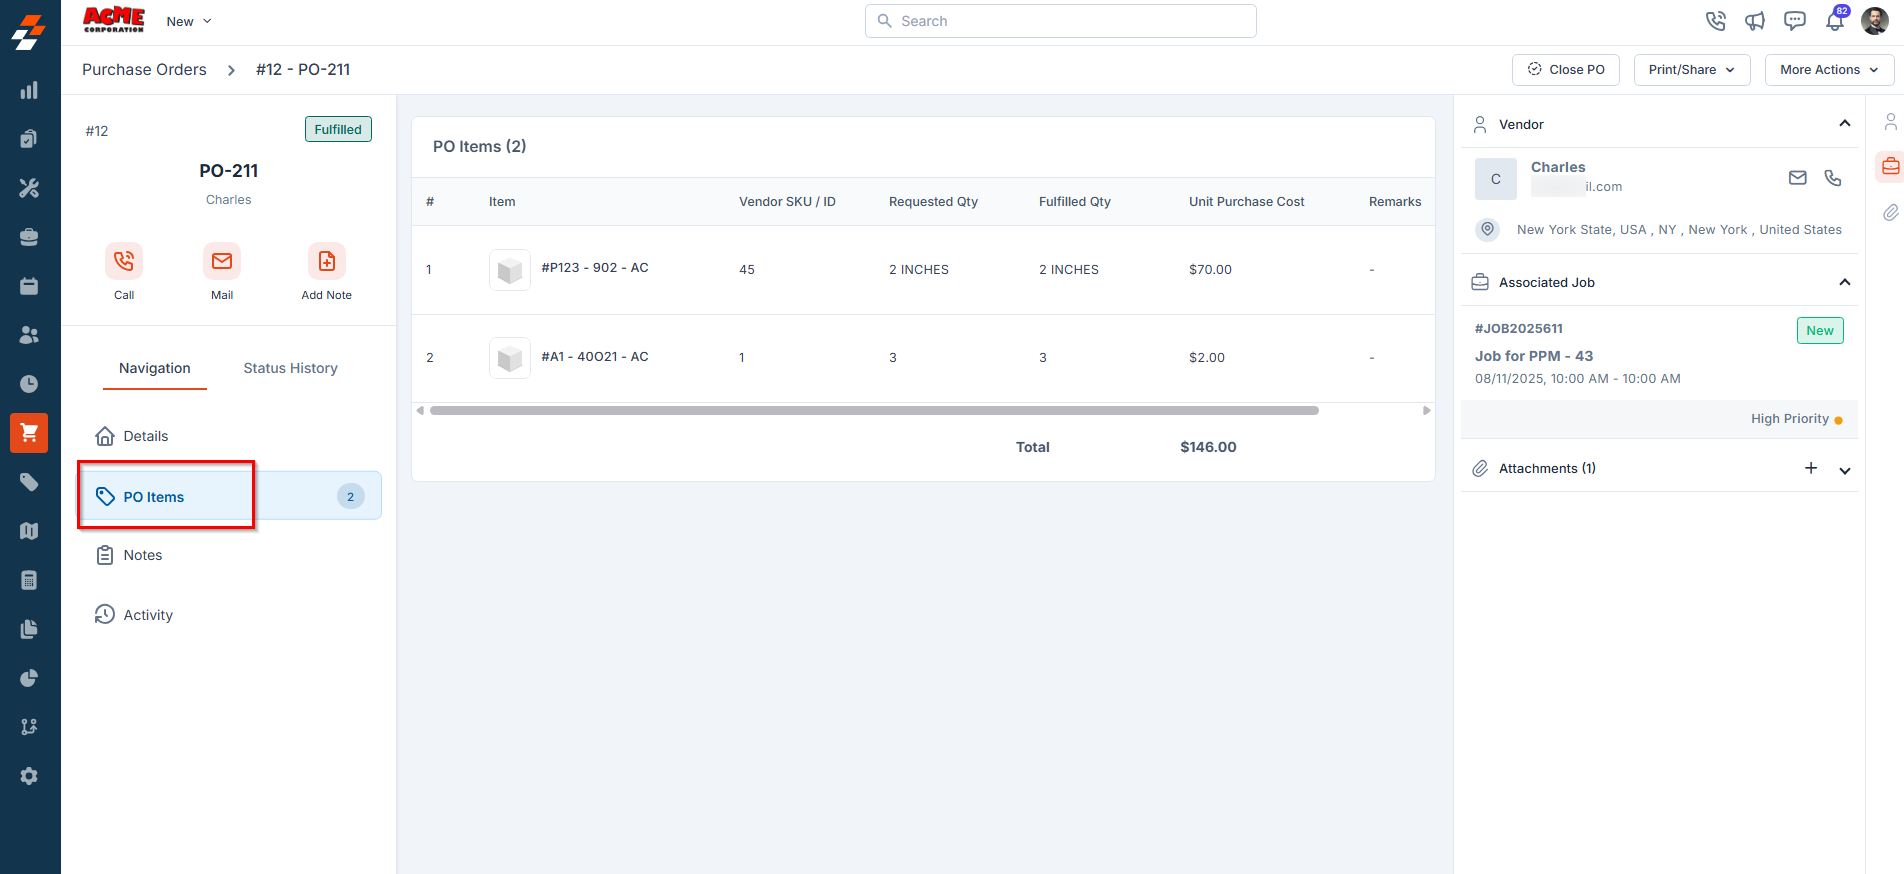Viewport: 1904px width, 874px height.
Task: Select PO Items in the navigation list
Action: [x=229, y=496]
